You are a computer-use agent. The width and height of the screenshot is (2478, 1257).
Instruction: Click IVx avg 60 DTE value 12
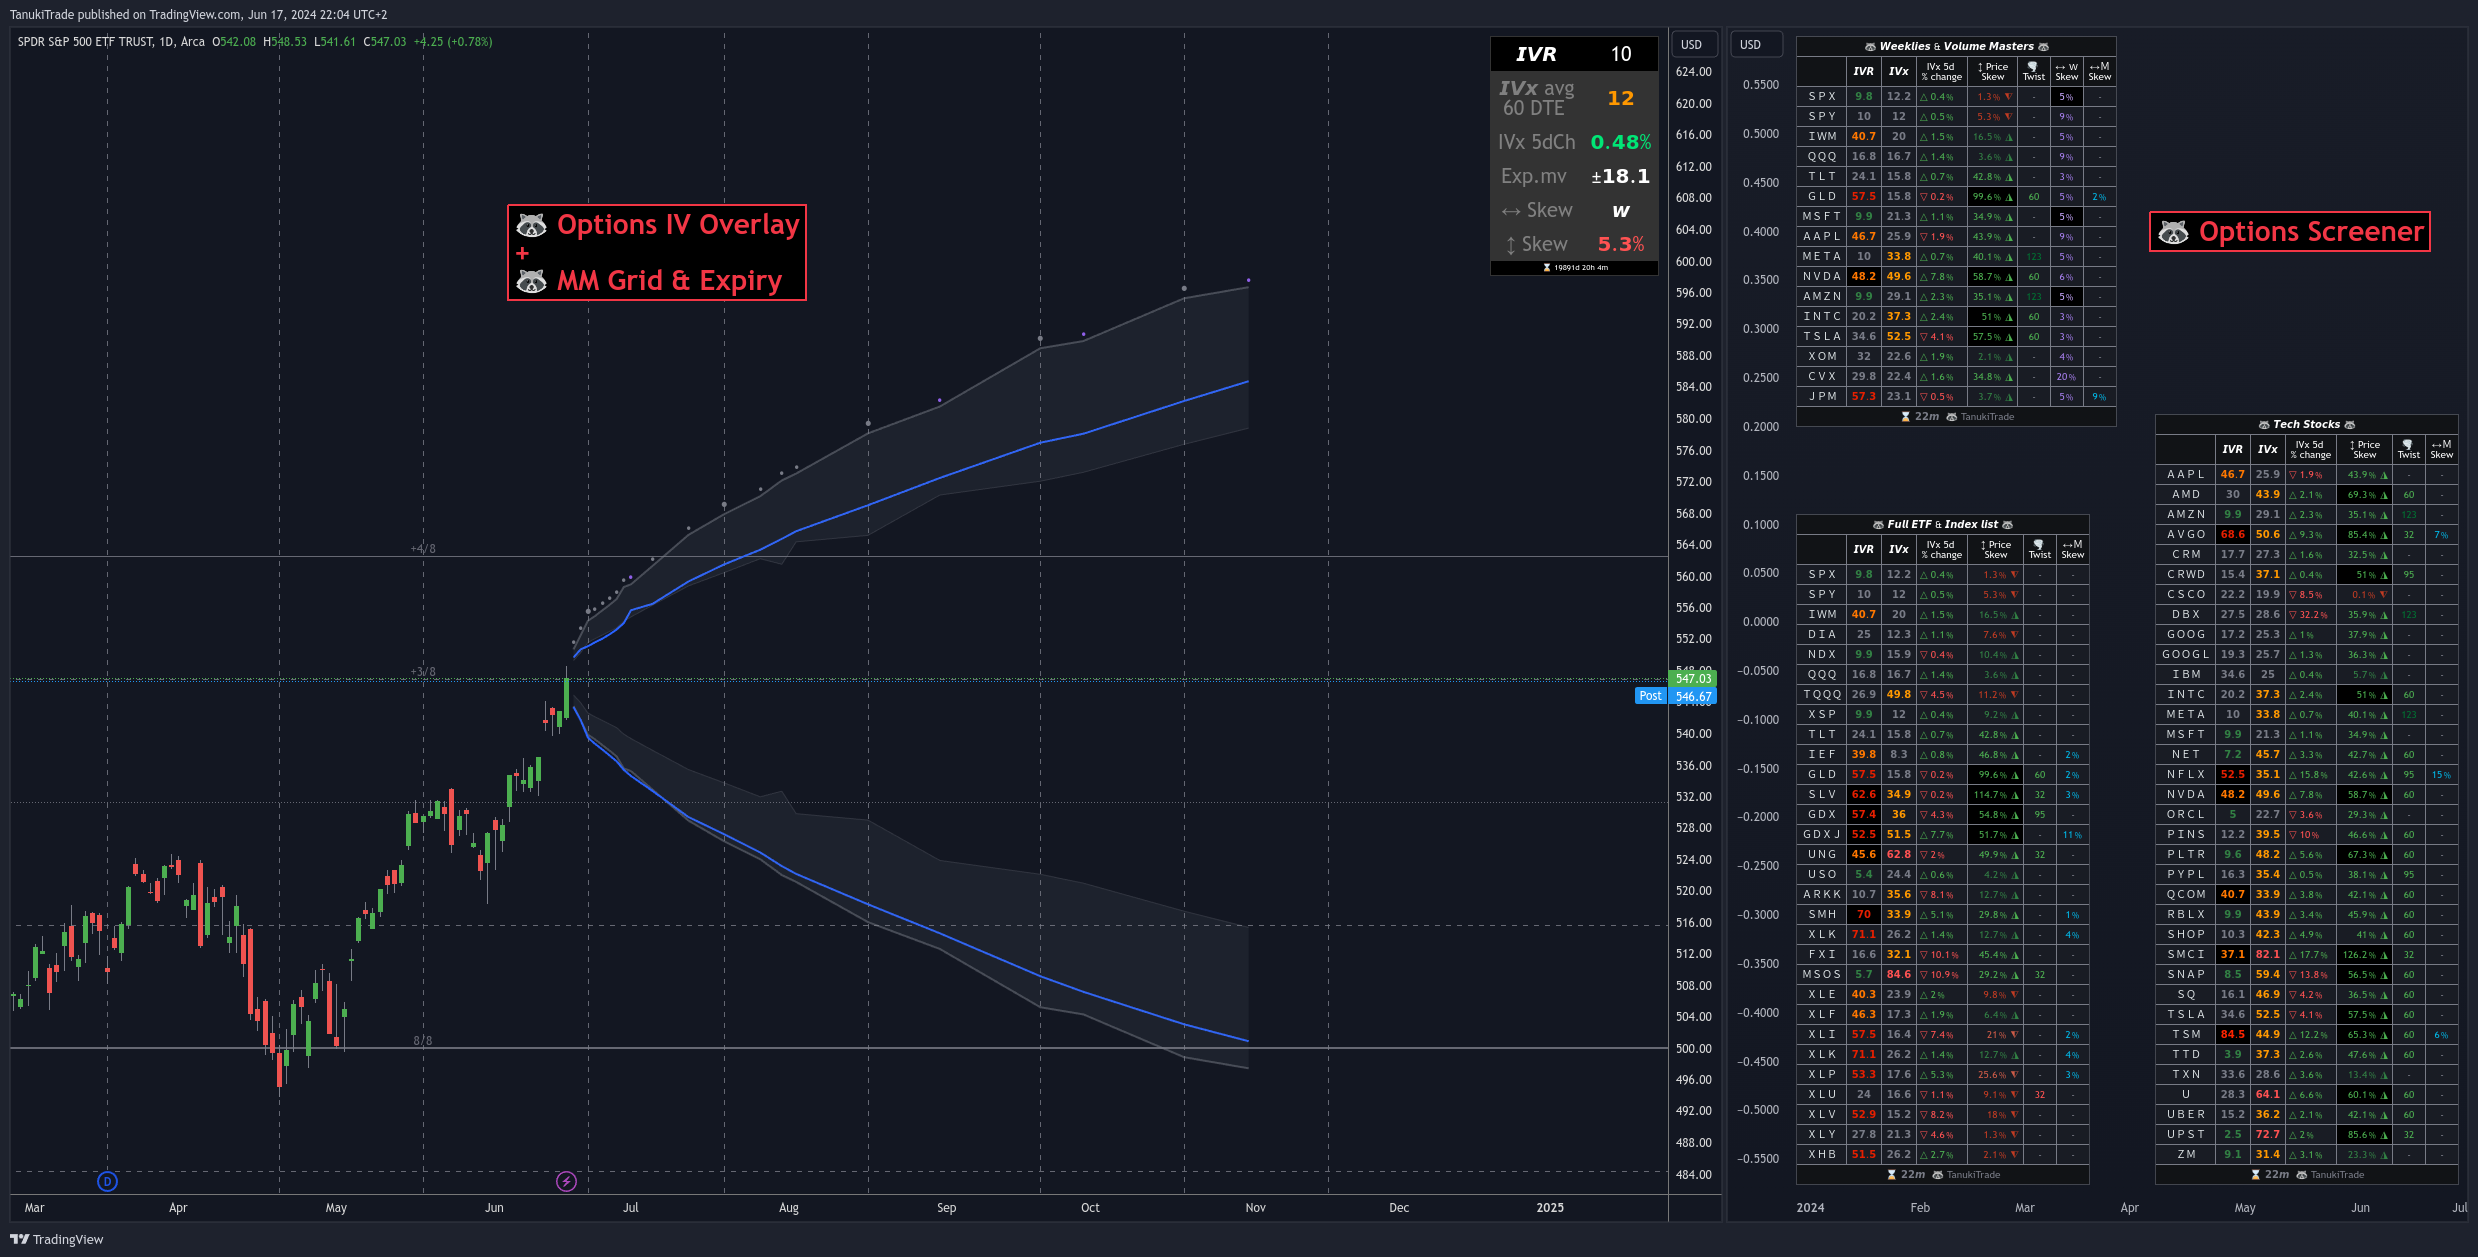1620,98
